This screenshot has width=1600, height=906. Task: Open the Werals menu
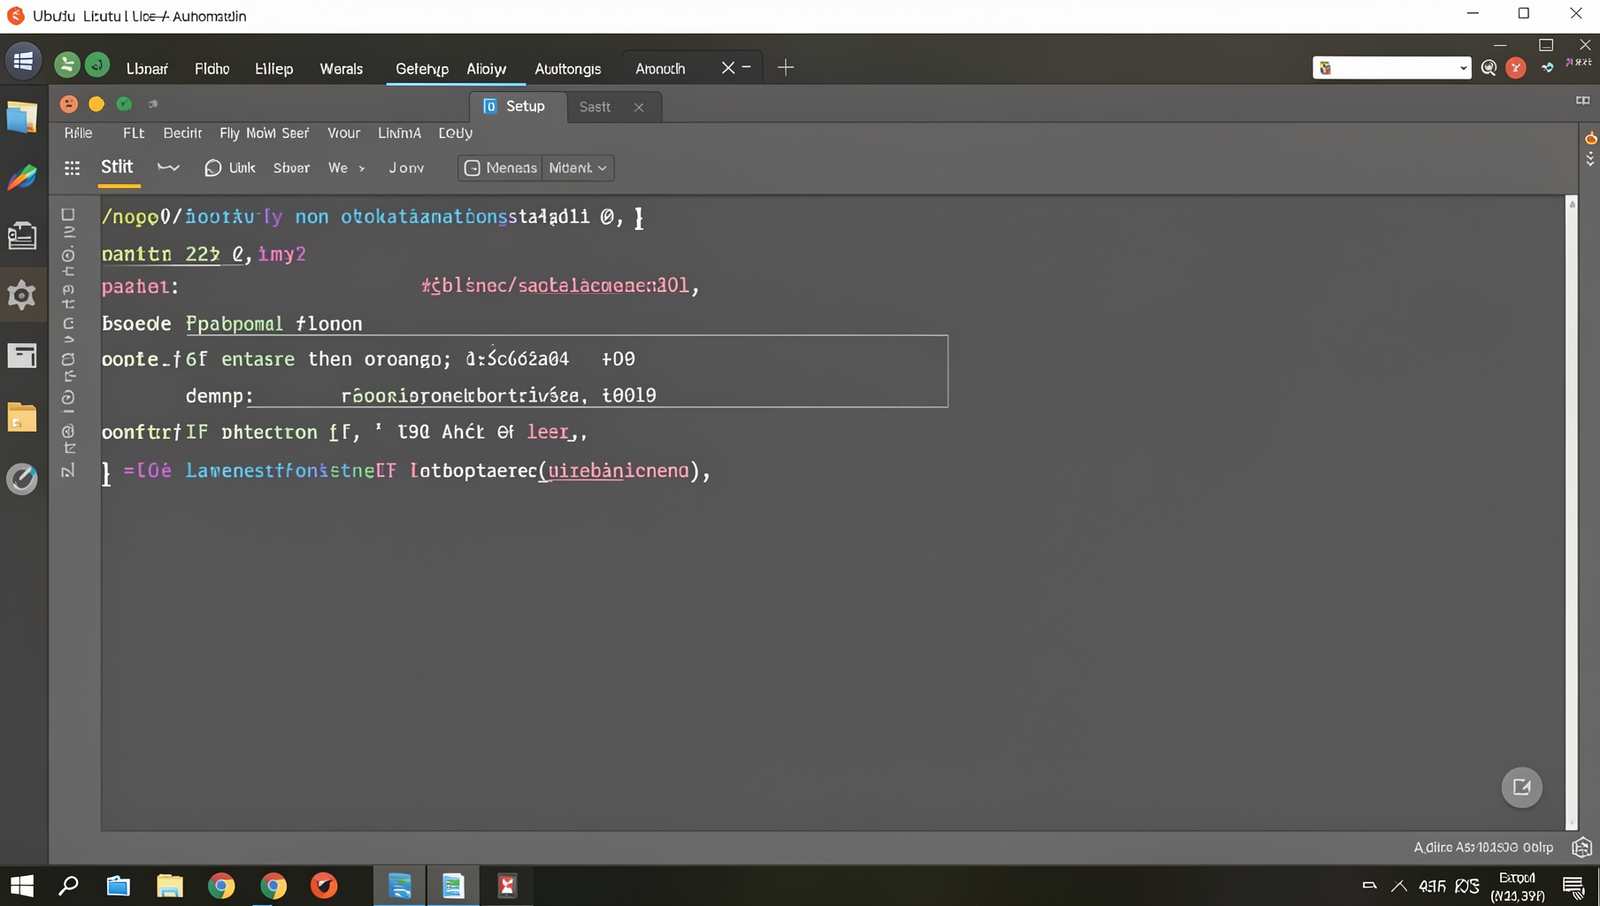pyautogui.click(x=341, y=69)
